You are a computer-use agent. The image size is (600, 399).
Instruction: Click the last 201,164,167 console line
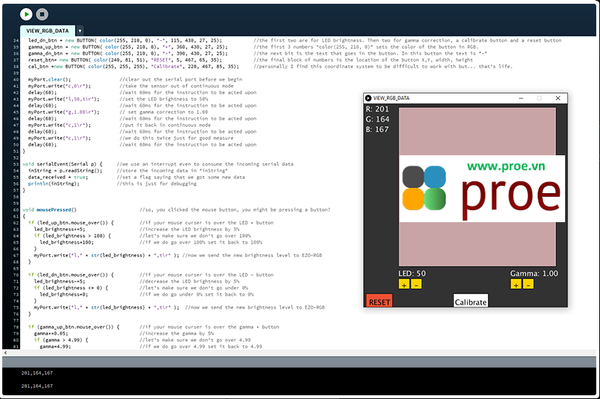click(37, 386)
